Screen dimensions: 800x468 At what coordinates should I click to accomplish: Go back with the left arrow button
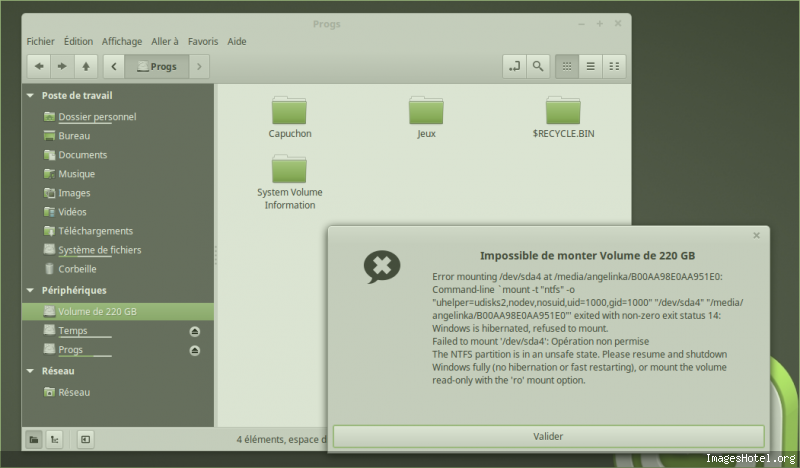click(39, 66)
